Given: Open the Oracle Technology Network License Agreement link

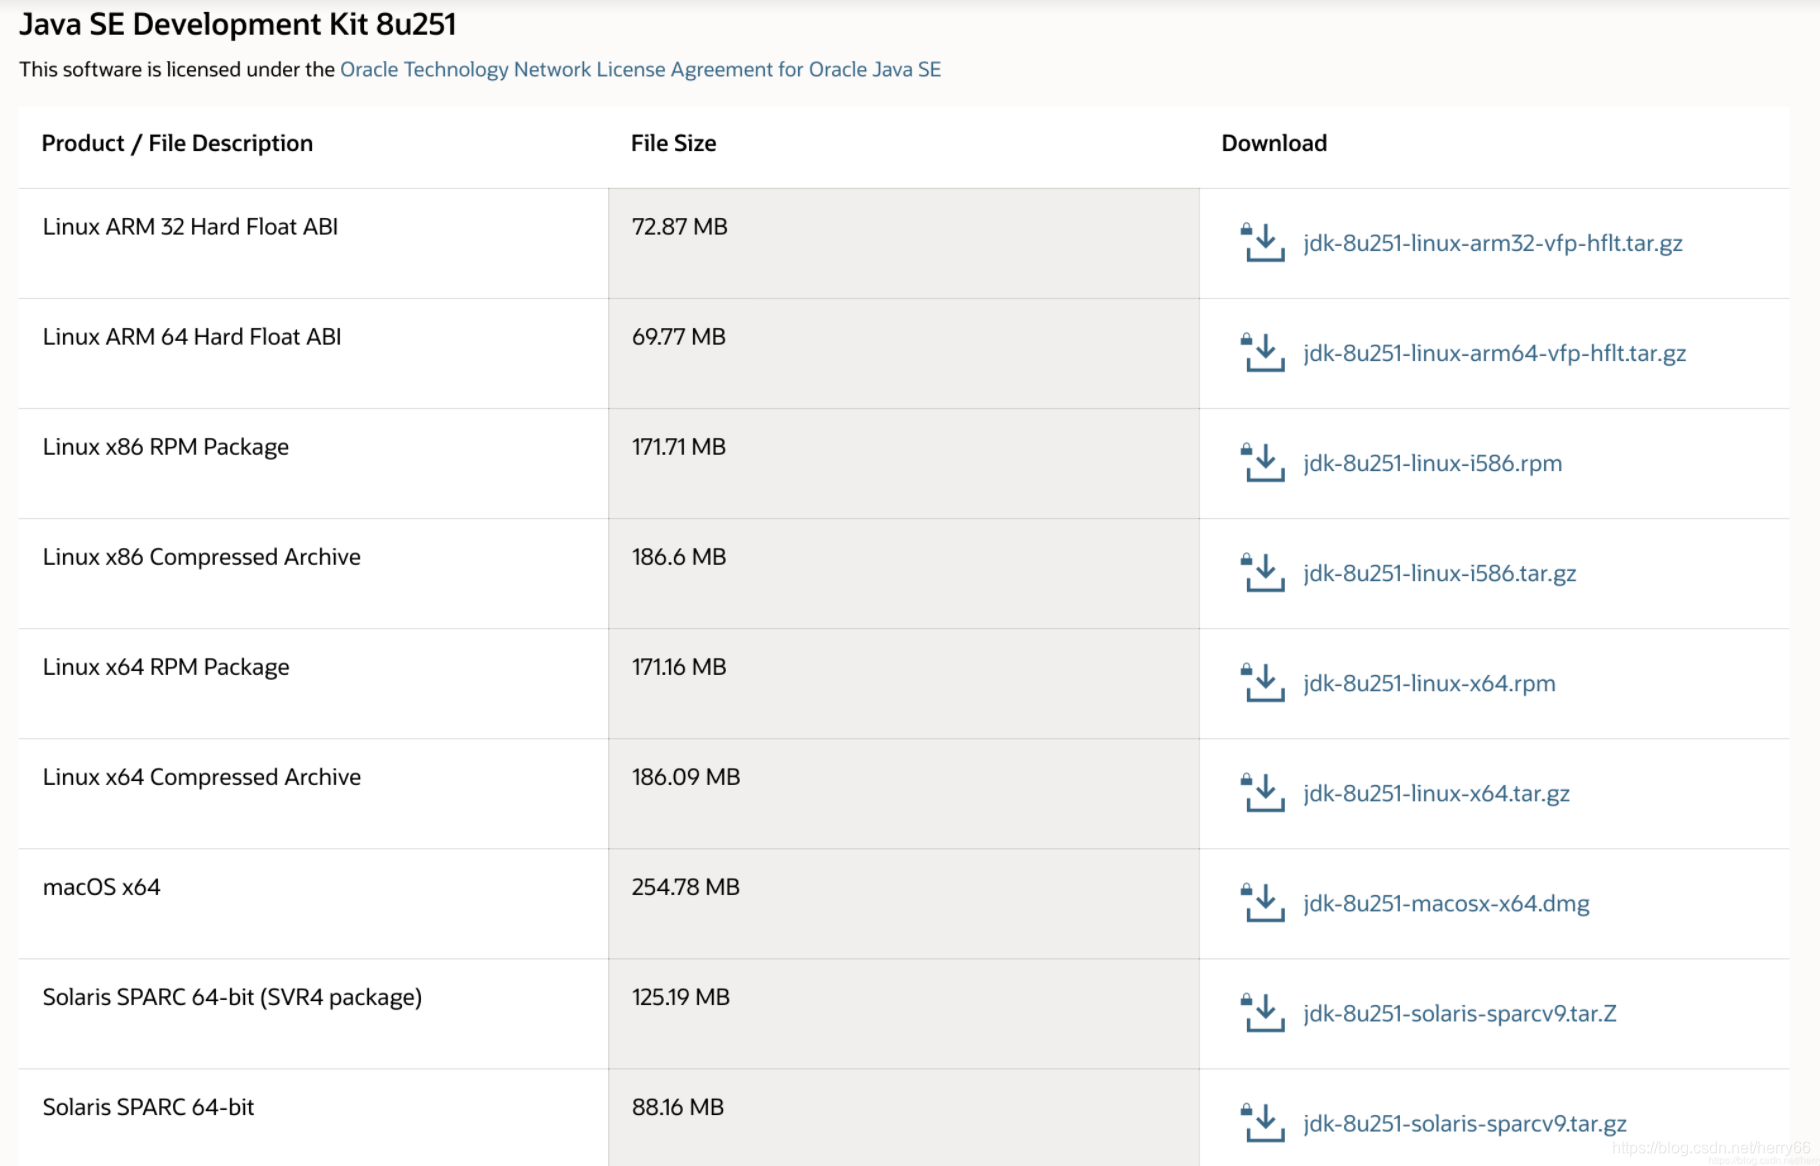Looking at the screenshot, I should [640, 69].
